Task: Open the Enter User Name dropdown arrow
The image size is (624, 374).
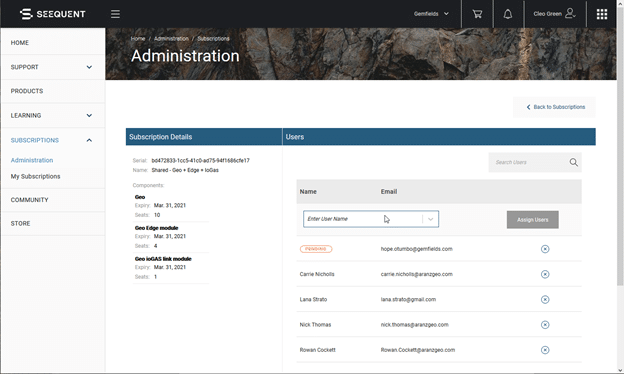Action: point(430,219)
